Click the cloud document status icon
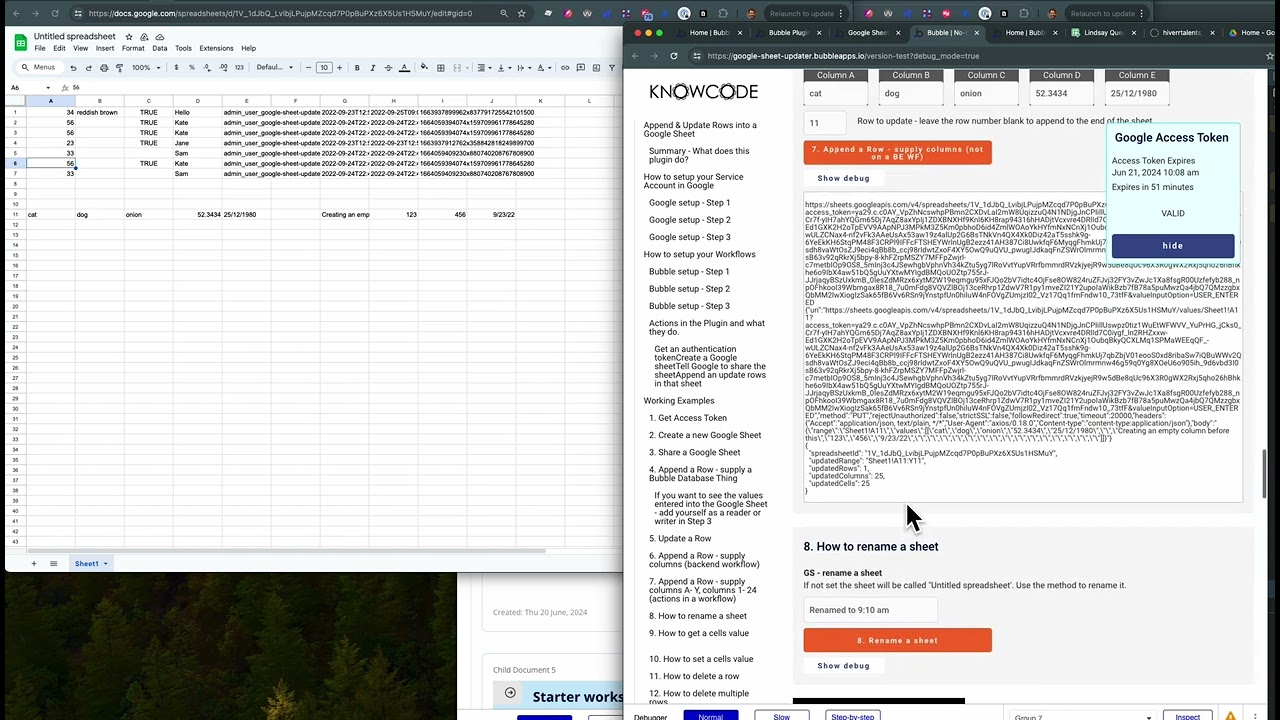Screen dimensions: 1280x720 coord(160,37)
